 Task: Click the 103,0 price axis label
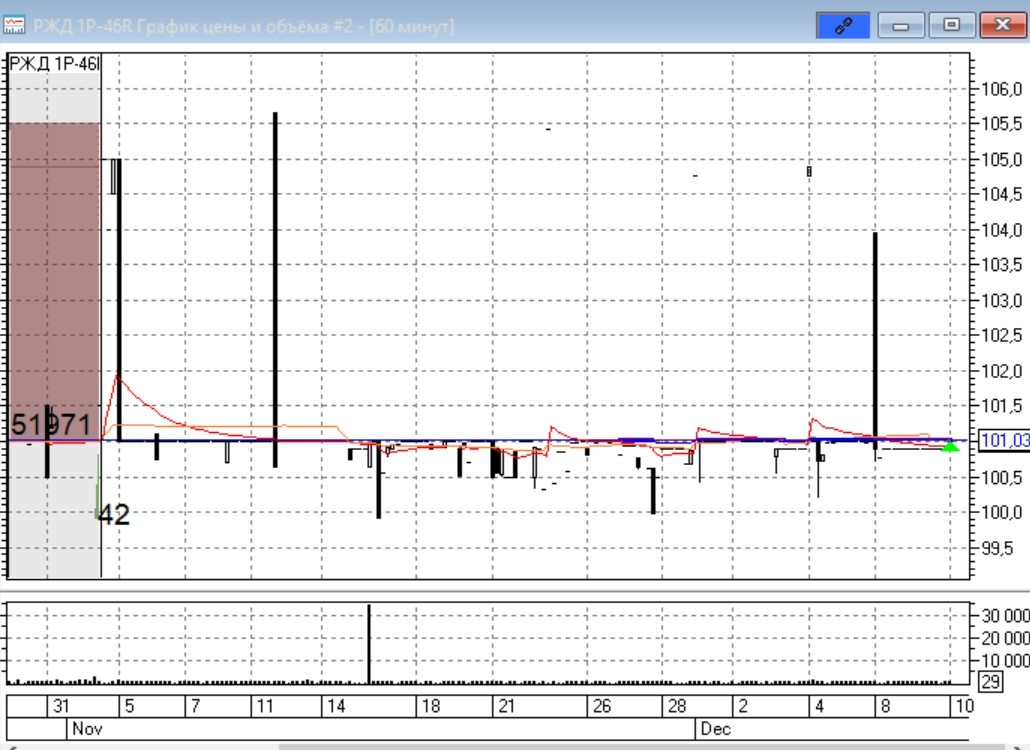click(1002, 301)
